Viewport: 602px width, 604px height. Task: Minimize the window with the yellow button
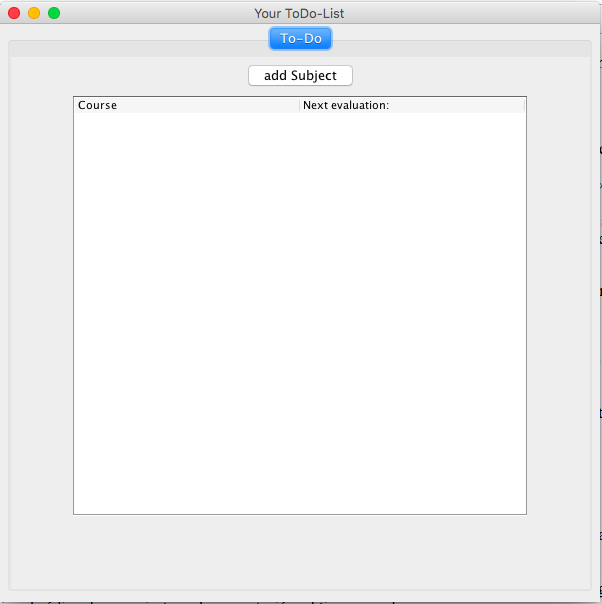click(x=34, y=13)
